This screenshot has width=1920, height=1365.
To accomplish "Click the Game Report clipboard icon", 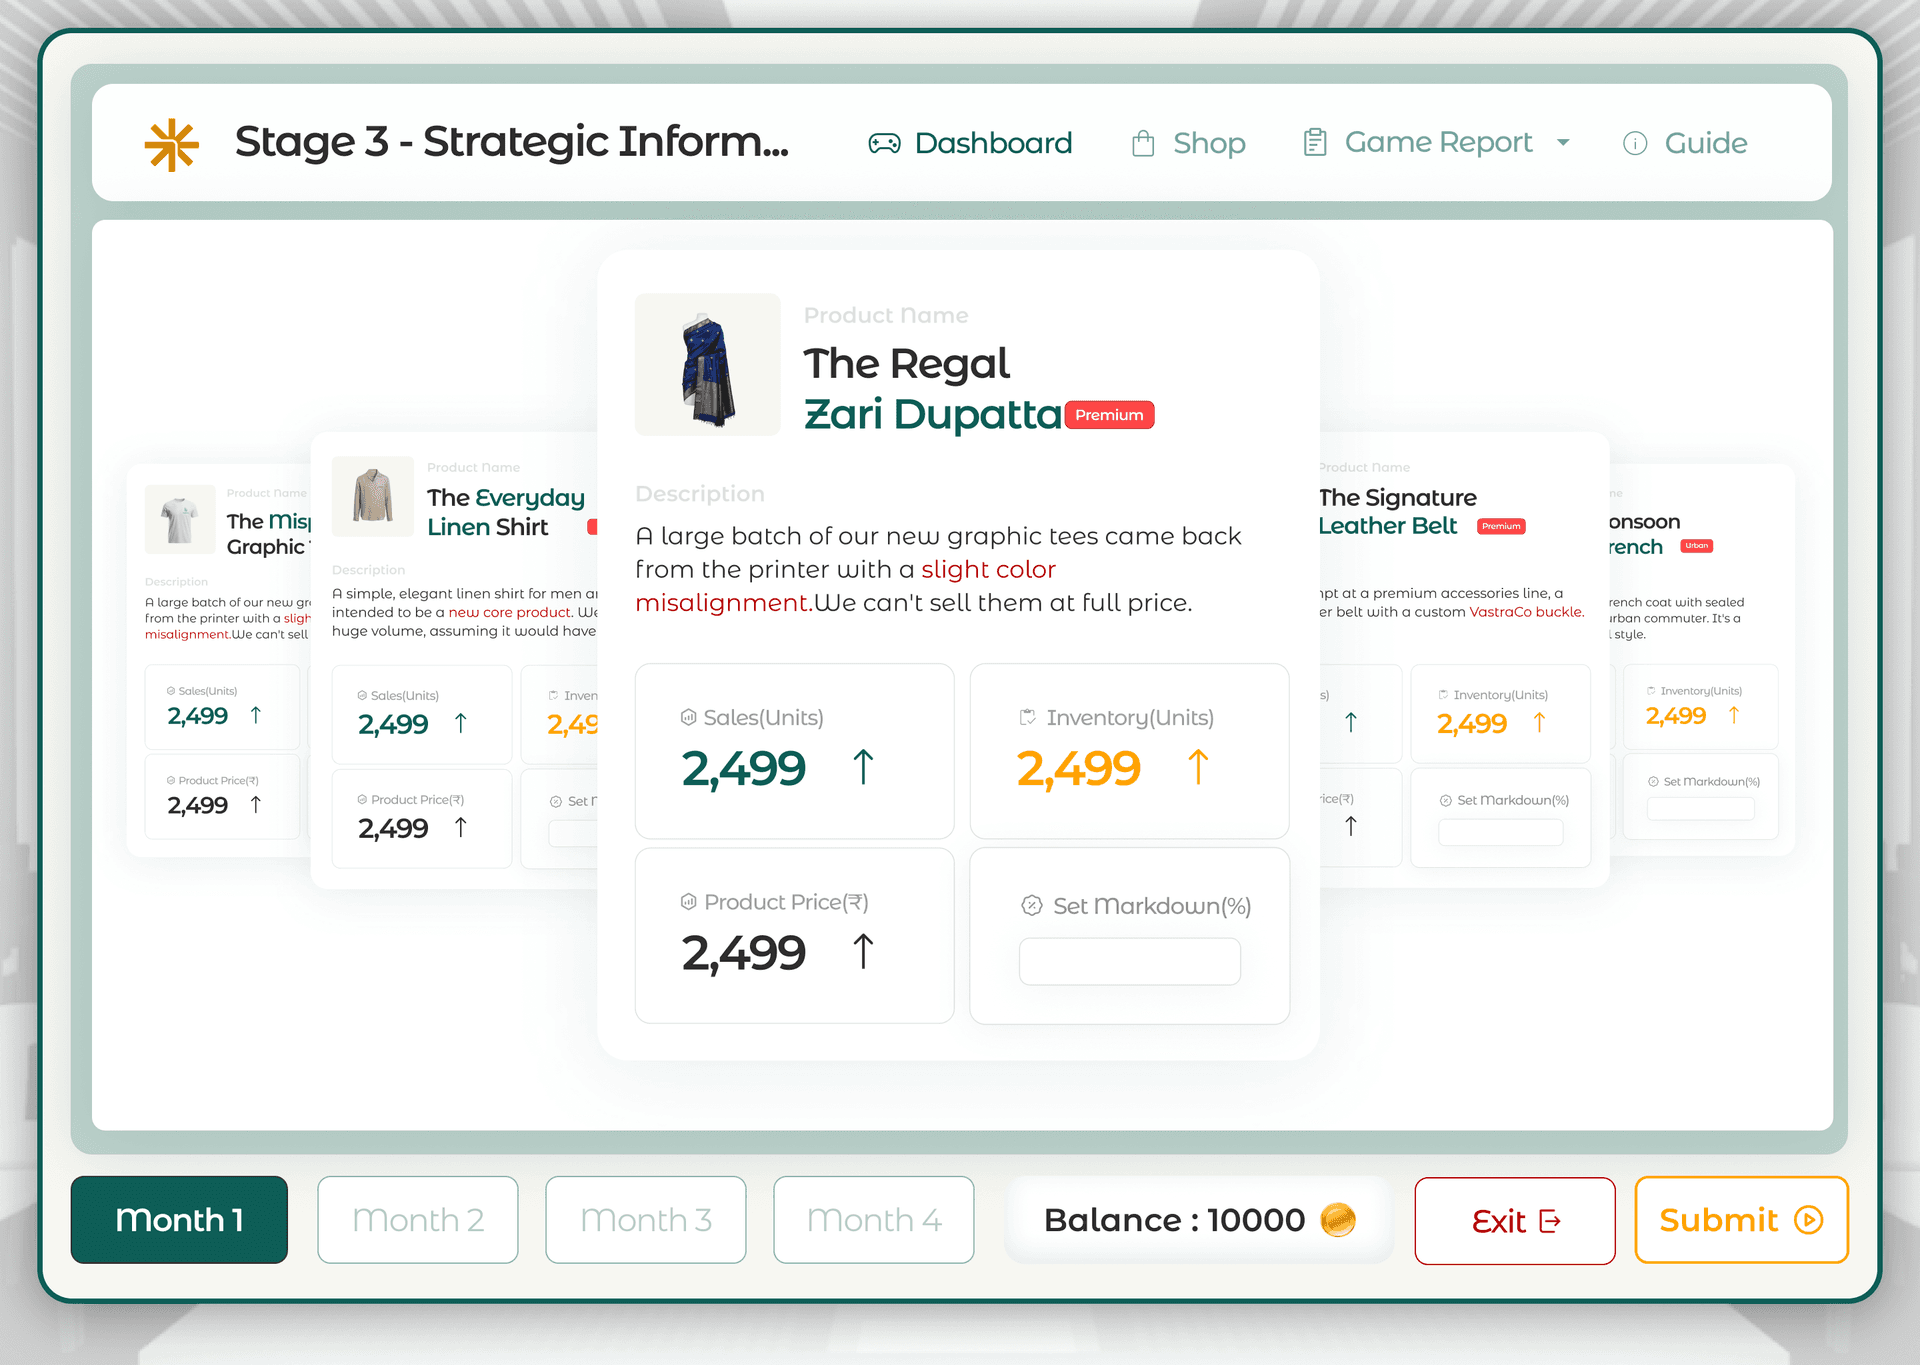I will [1315, 143].
